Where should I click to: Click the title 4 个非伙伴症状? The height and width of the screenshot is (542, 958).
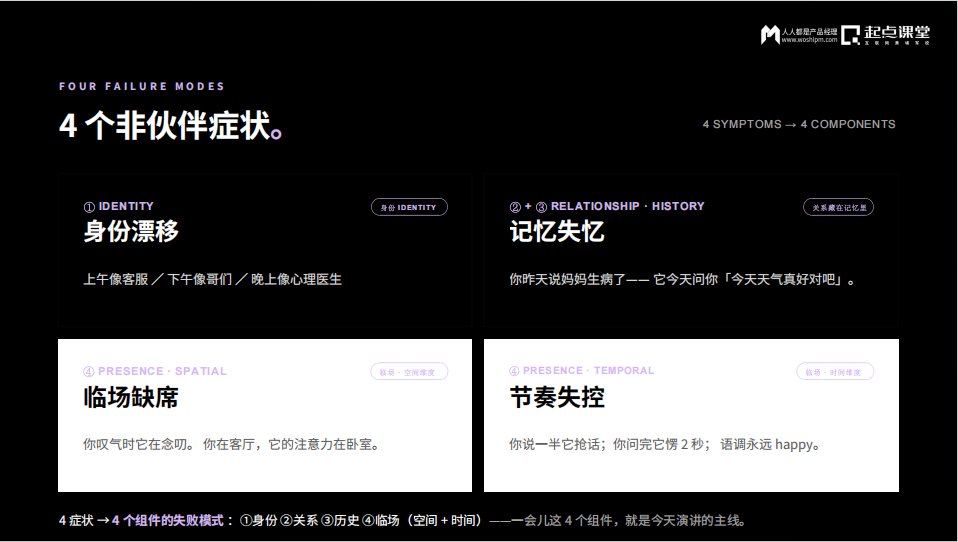[170, 125]
